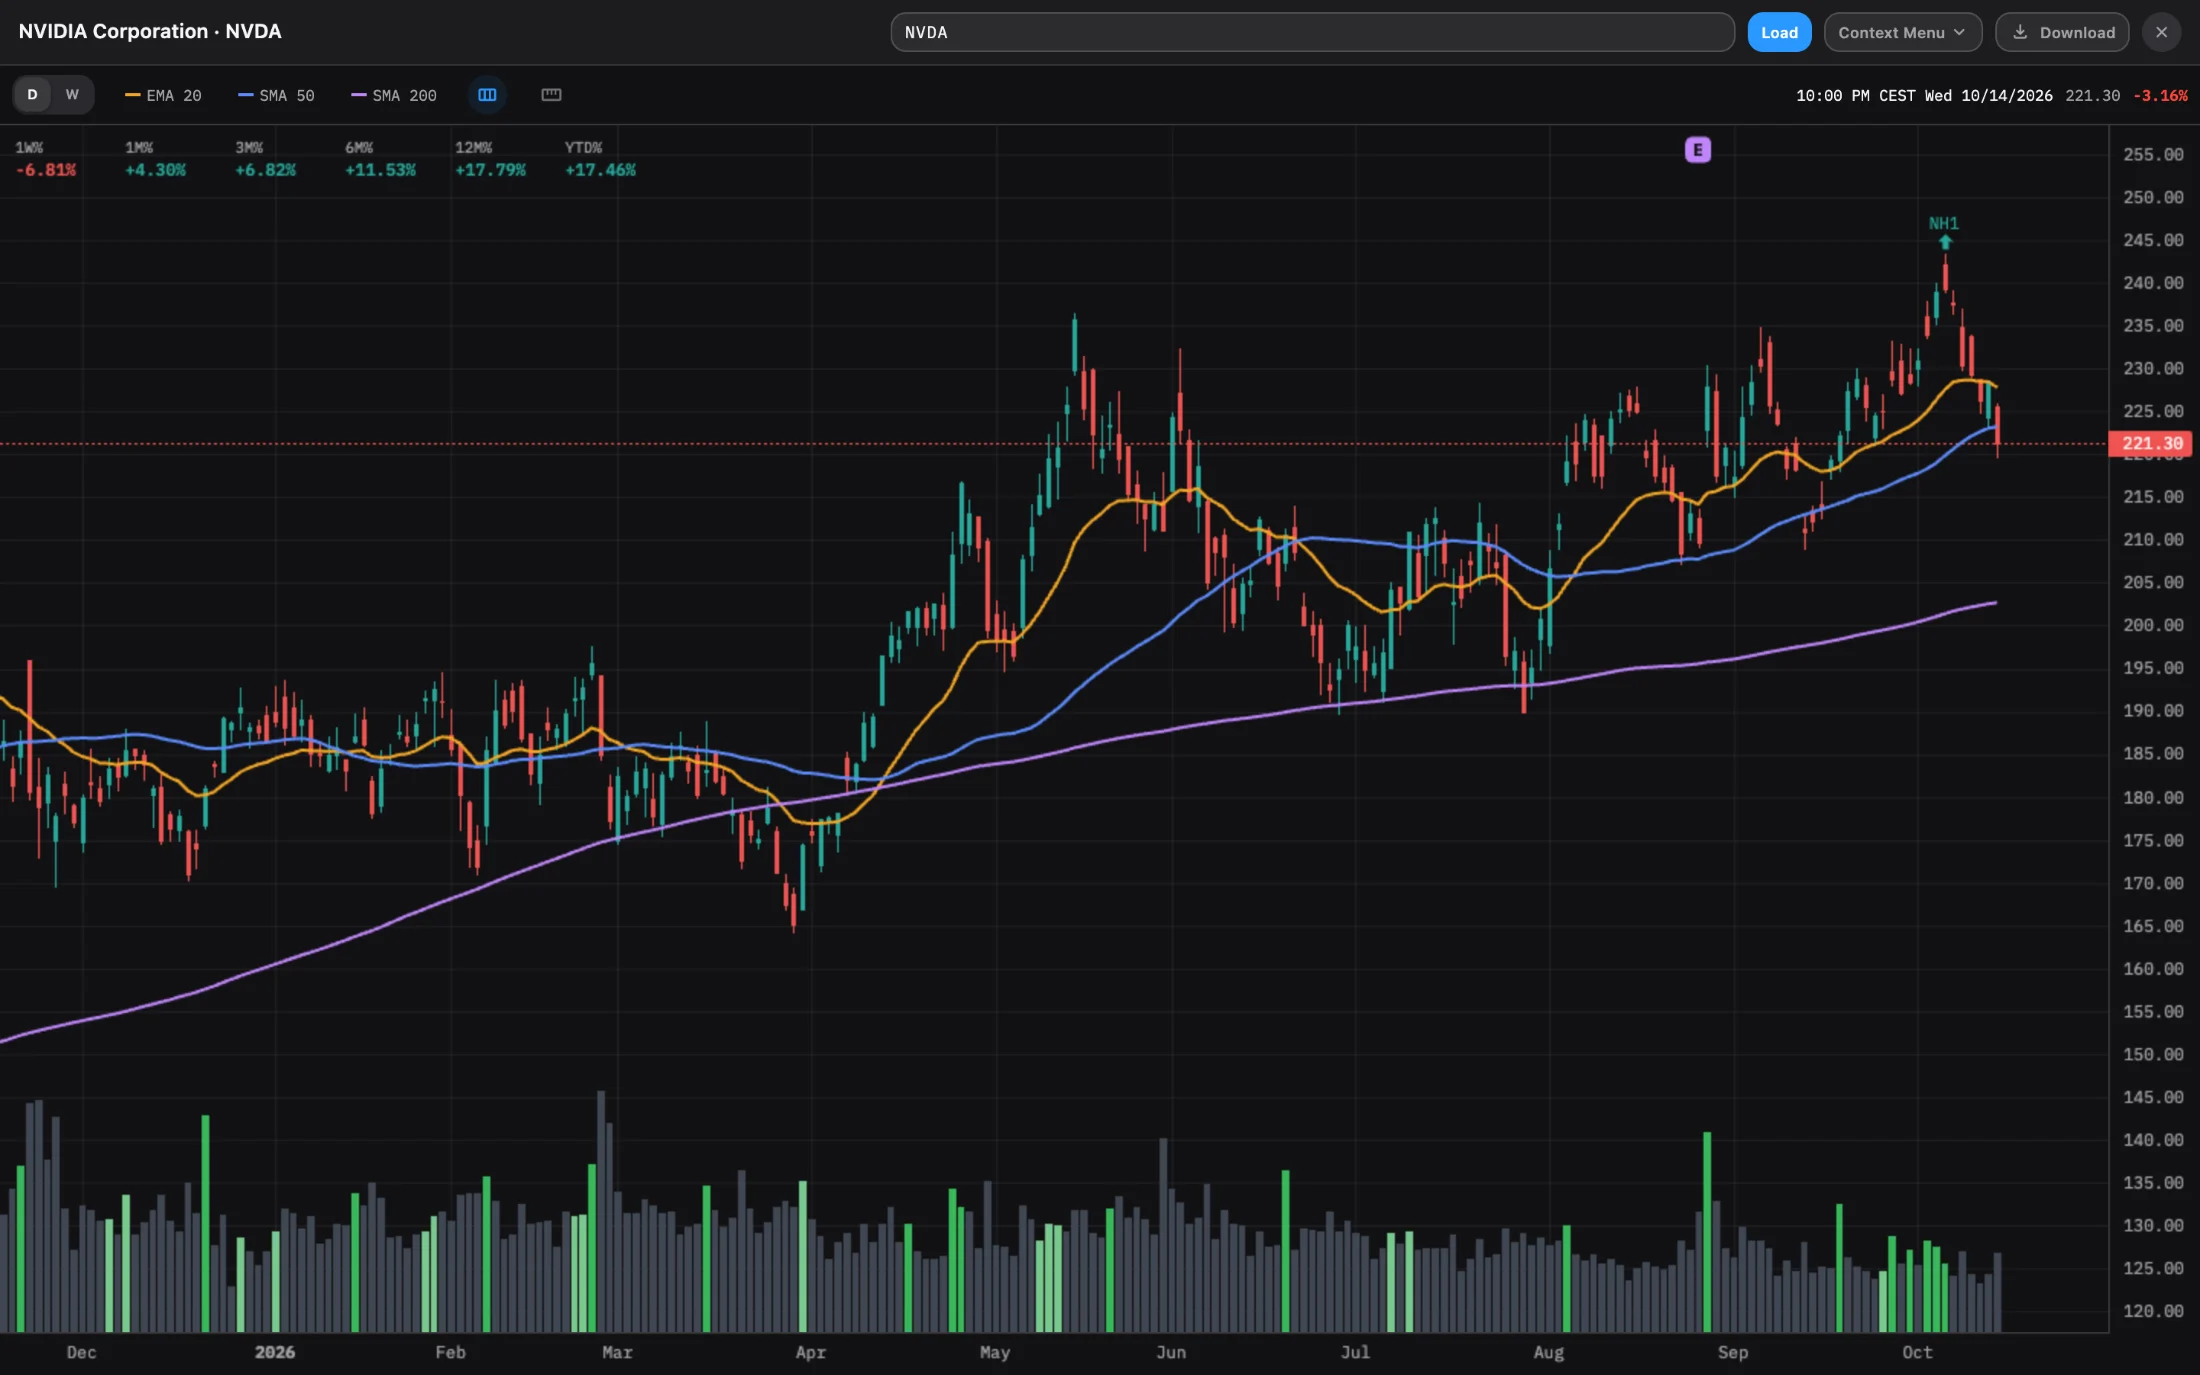This screenshot has height=1375, width=2200.
Task: Click the 200.00 price axis label
Action: (2153, 625)
